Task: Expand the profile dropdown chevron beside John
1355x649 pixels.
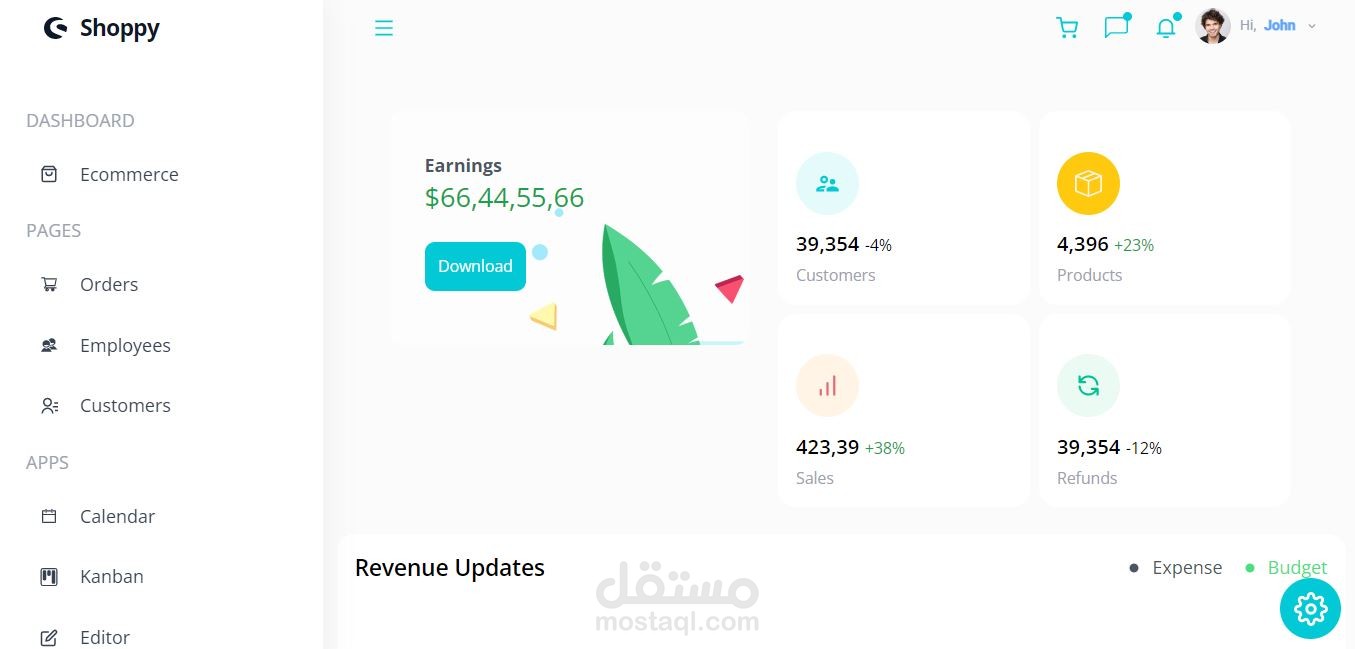Action: click(1312, 26)
